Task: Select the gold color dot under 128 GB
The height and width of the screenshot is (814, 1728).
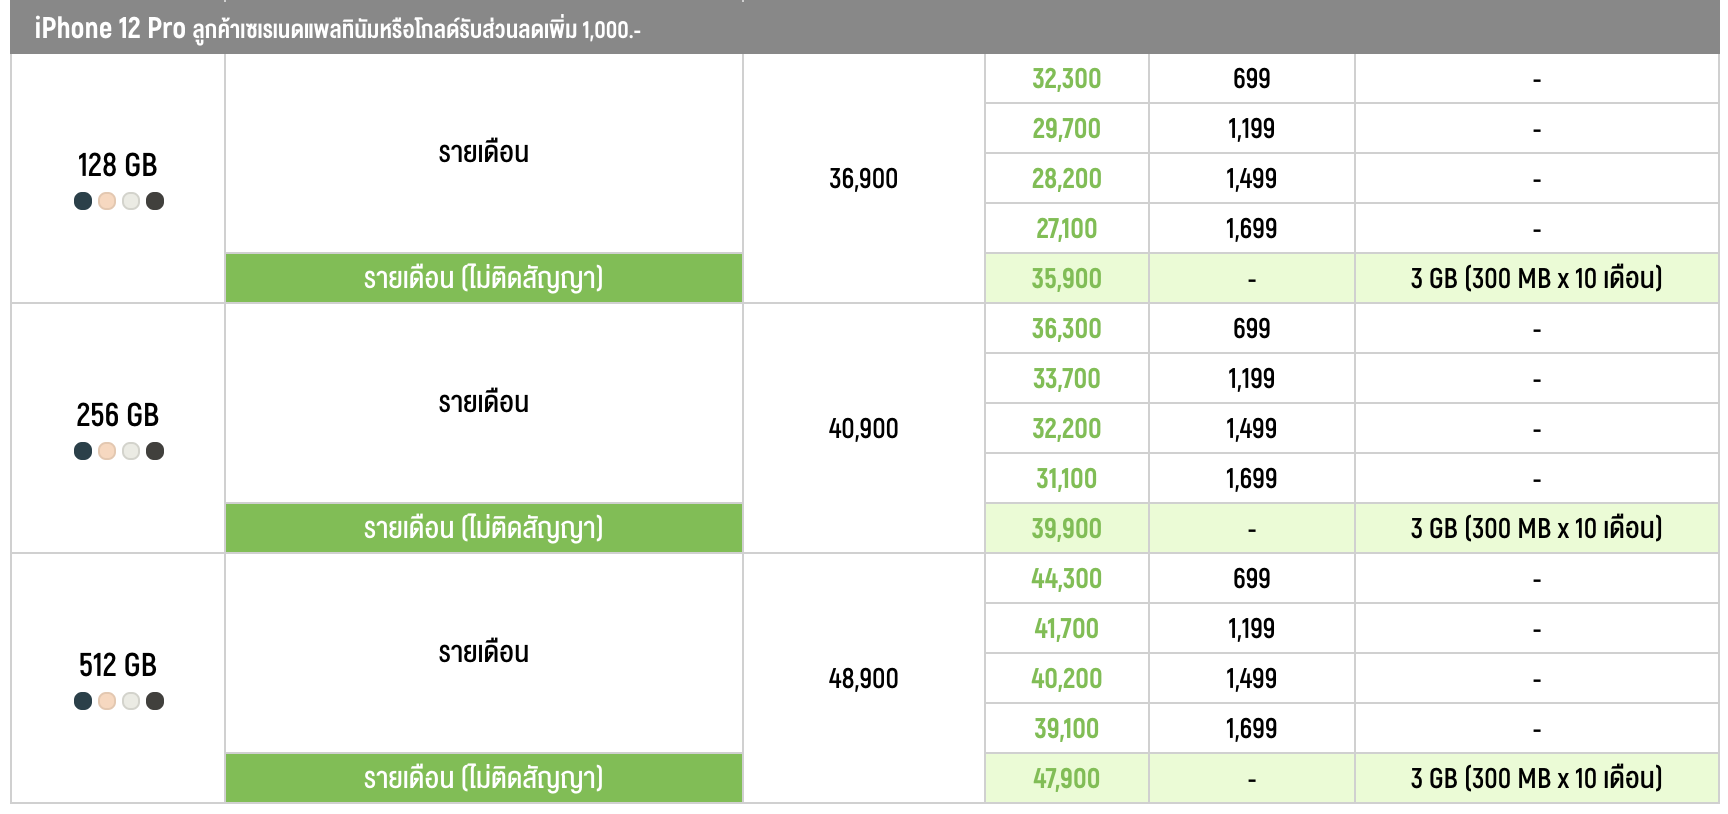Action: point(107,201)
